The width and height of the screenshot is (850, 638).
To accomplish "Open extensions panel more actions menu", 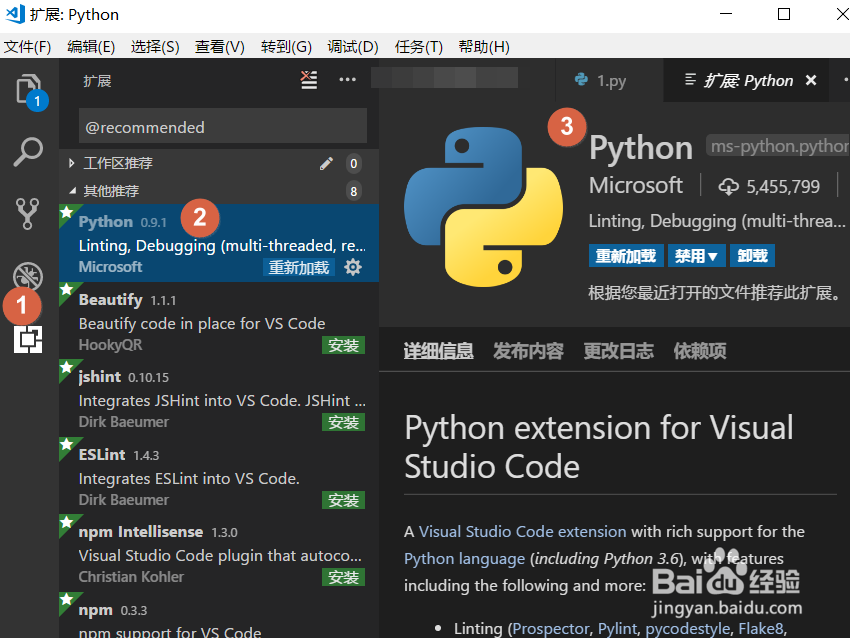I will coord(347,80).
